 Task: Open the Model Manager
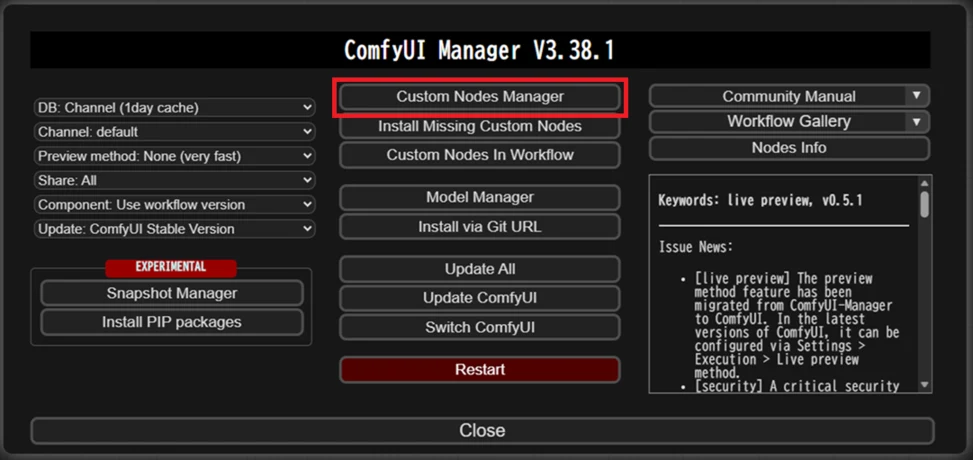[x=480, y=197]
